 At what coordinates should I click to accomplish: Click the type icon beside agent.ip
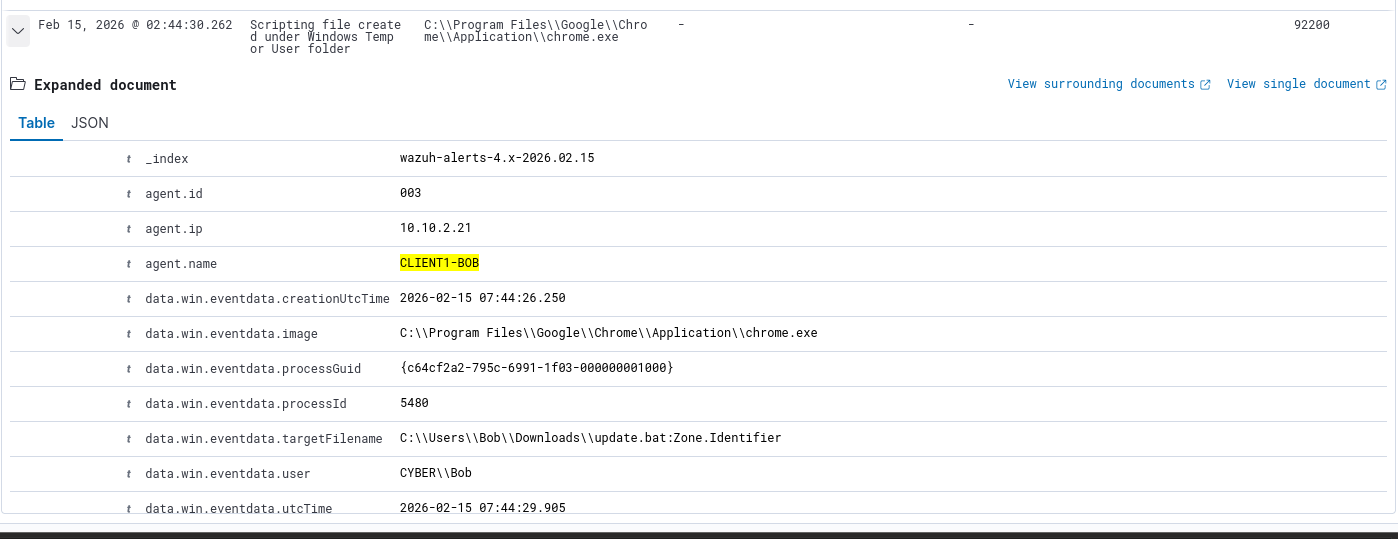point(128,229)
